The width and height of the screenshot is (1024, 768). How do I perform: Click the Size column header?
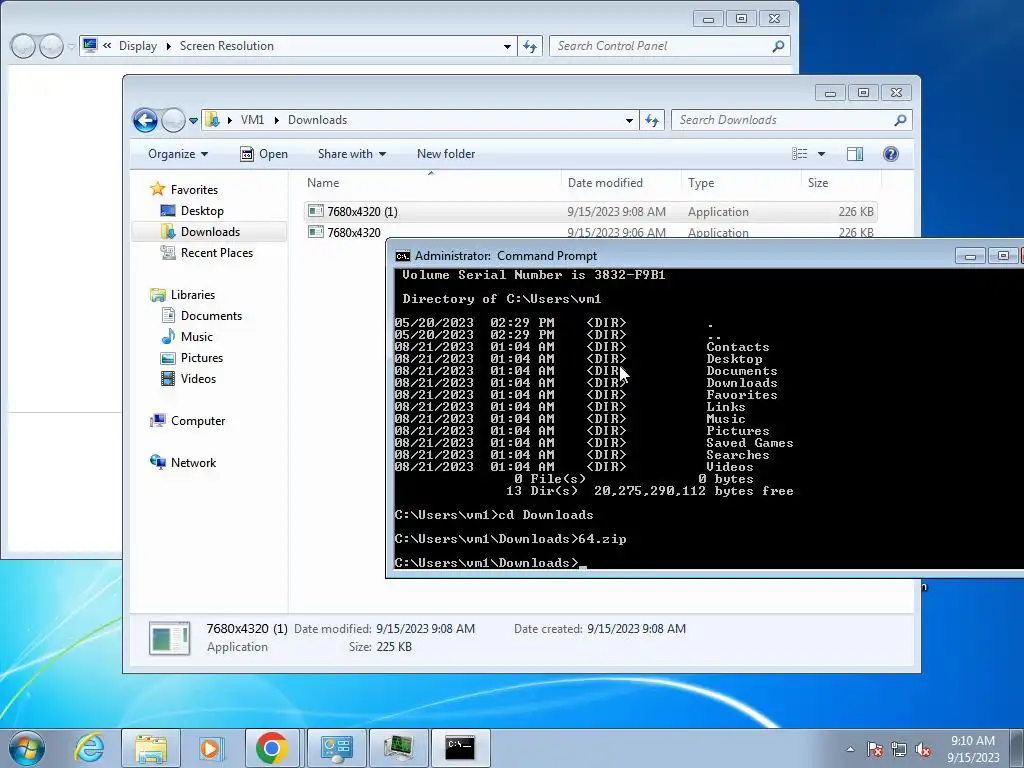coord(841,183)
